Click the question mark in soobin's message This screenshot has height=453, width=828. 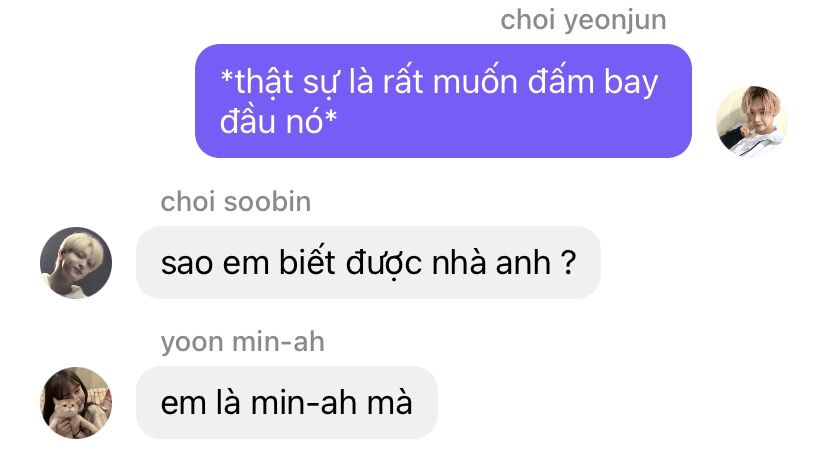(x=568, y=262)
